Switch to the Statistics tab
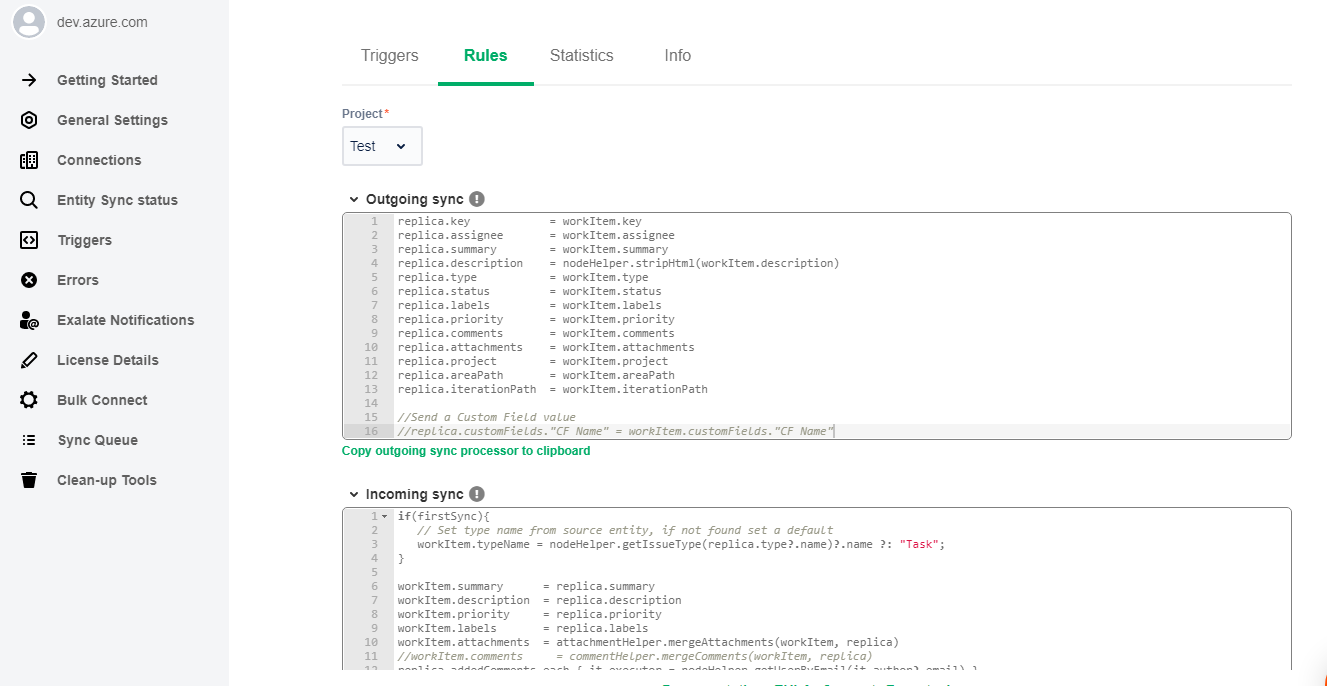The image size is (1327, 686). tap(582, 56)
